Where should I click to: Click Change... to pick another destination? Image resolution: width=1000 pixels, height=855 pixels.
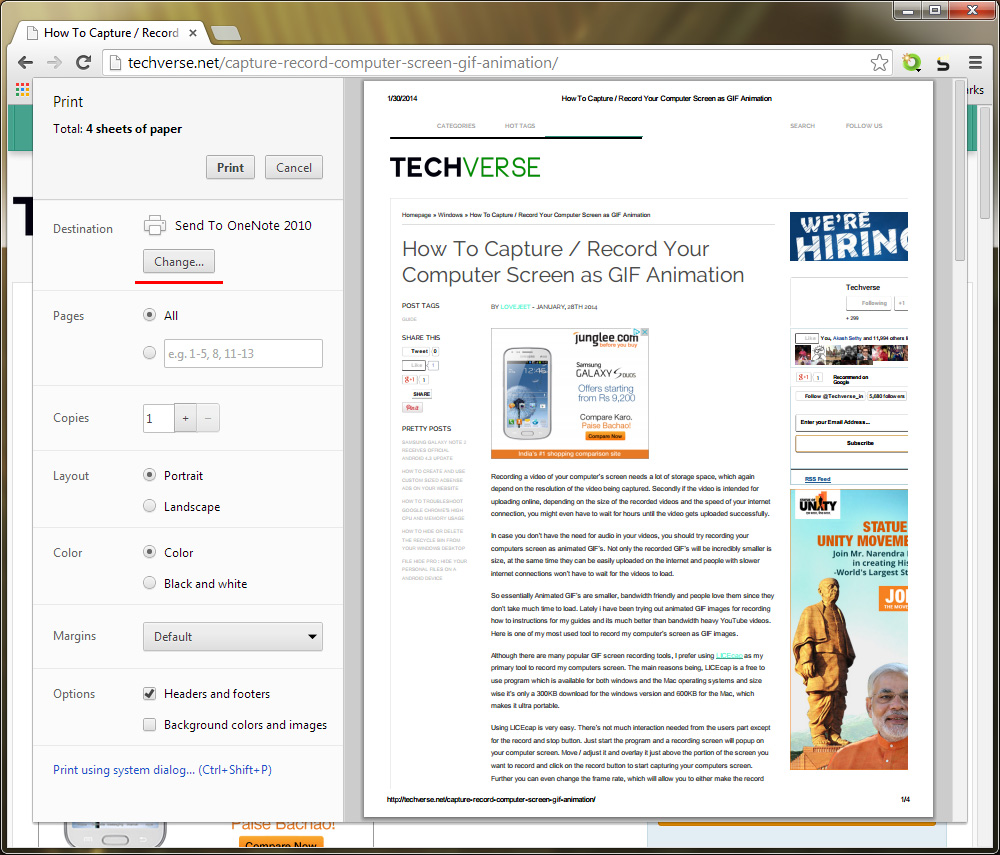(179, 261)
